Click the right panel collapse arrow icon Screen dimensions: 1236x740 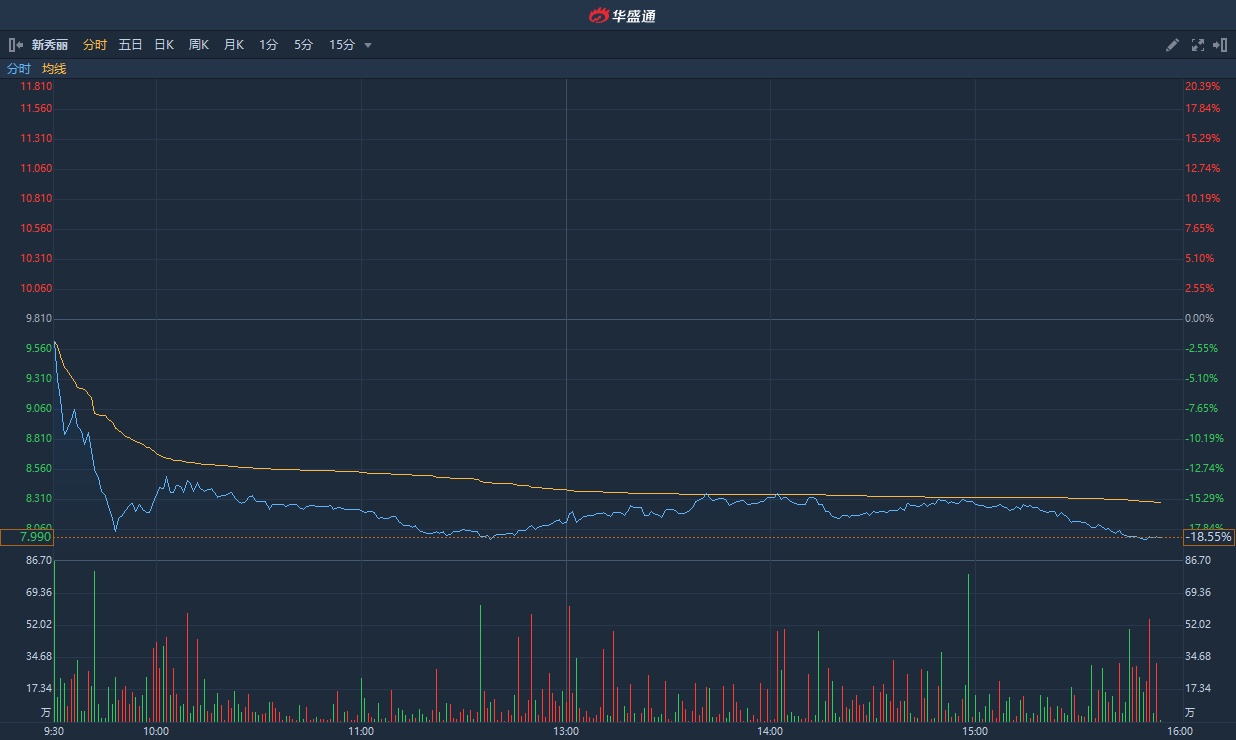1220,45
